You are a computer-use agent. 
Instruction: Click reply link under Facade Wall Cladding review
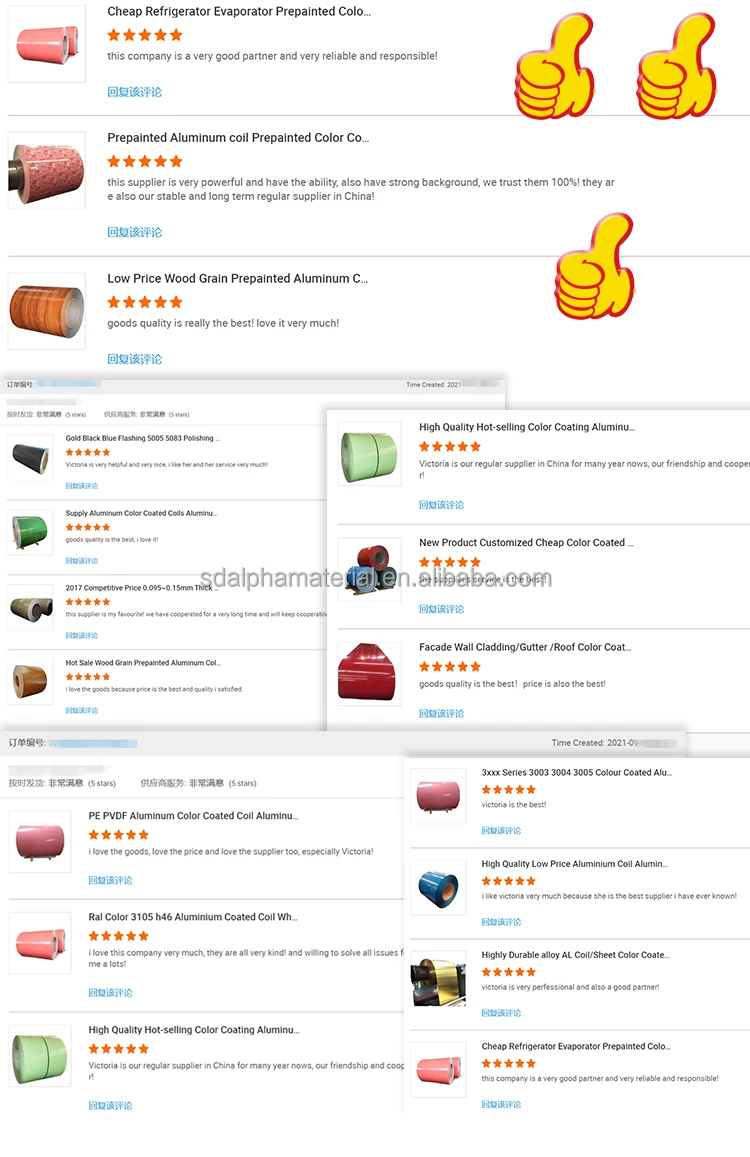tap(441, 714)
